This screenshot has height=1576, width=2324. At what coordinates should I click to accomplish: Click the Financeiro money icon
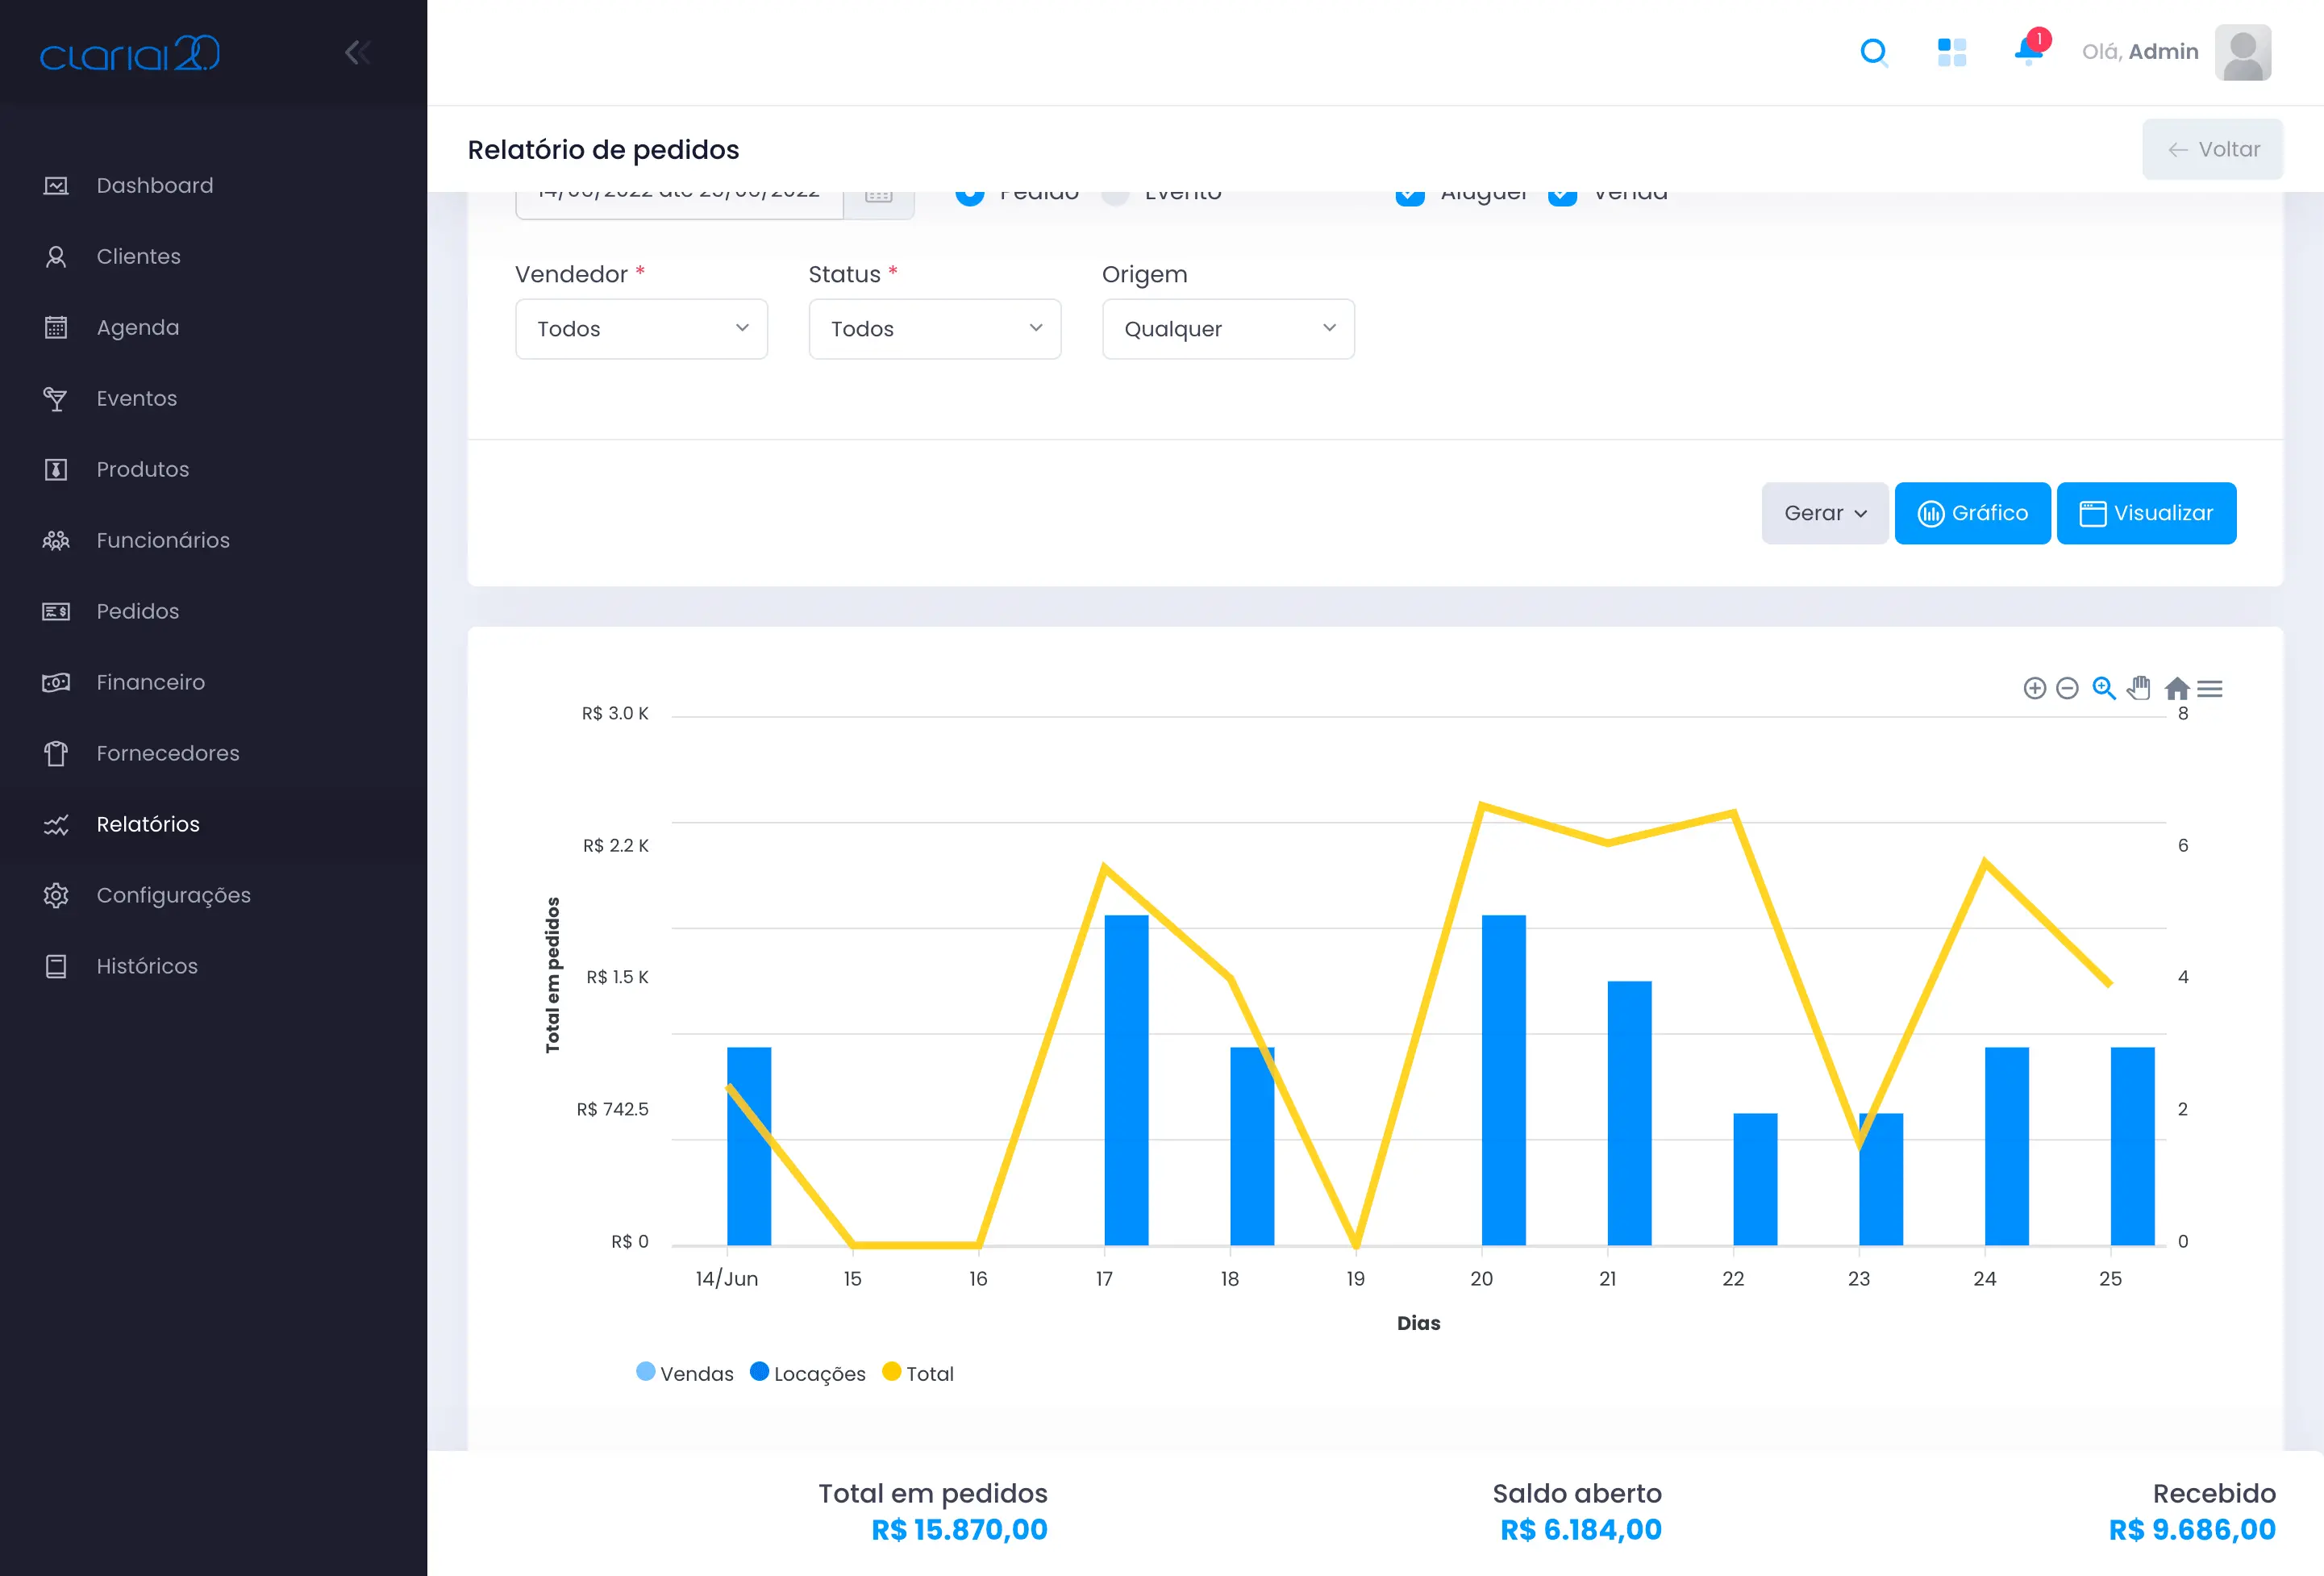(x=56, y=683)
